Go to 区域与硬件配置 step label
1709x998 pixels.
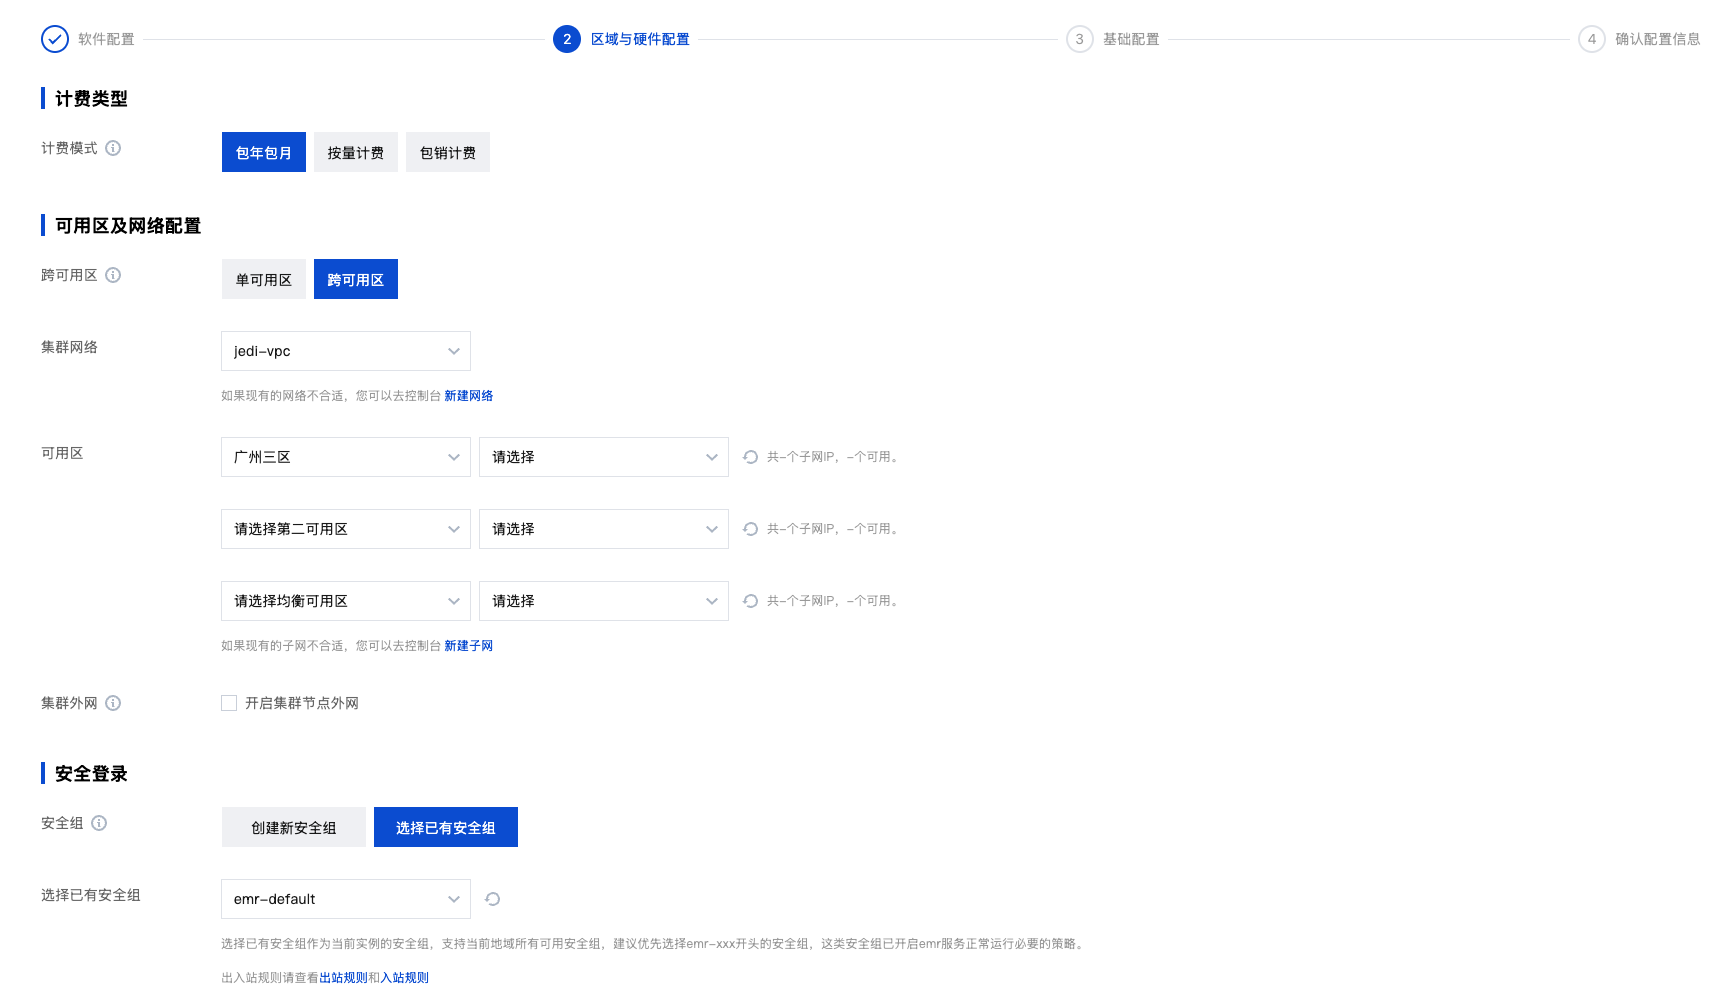[640, 39]
